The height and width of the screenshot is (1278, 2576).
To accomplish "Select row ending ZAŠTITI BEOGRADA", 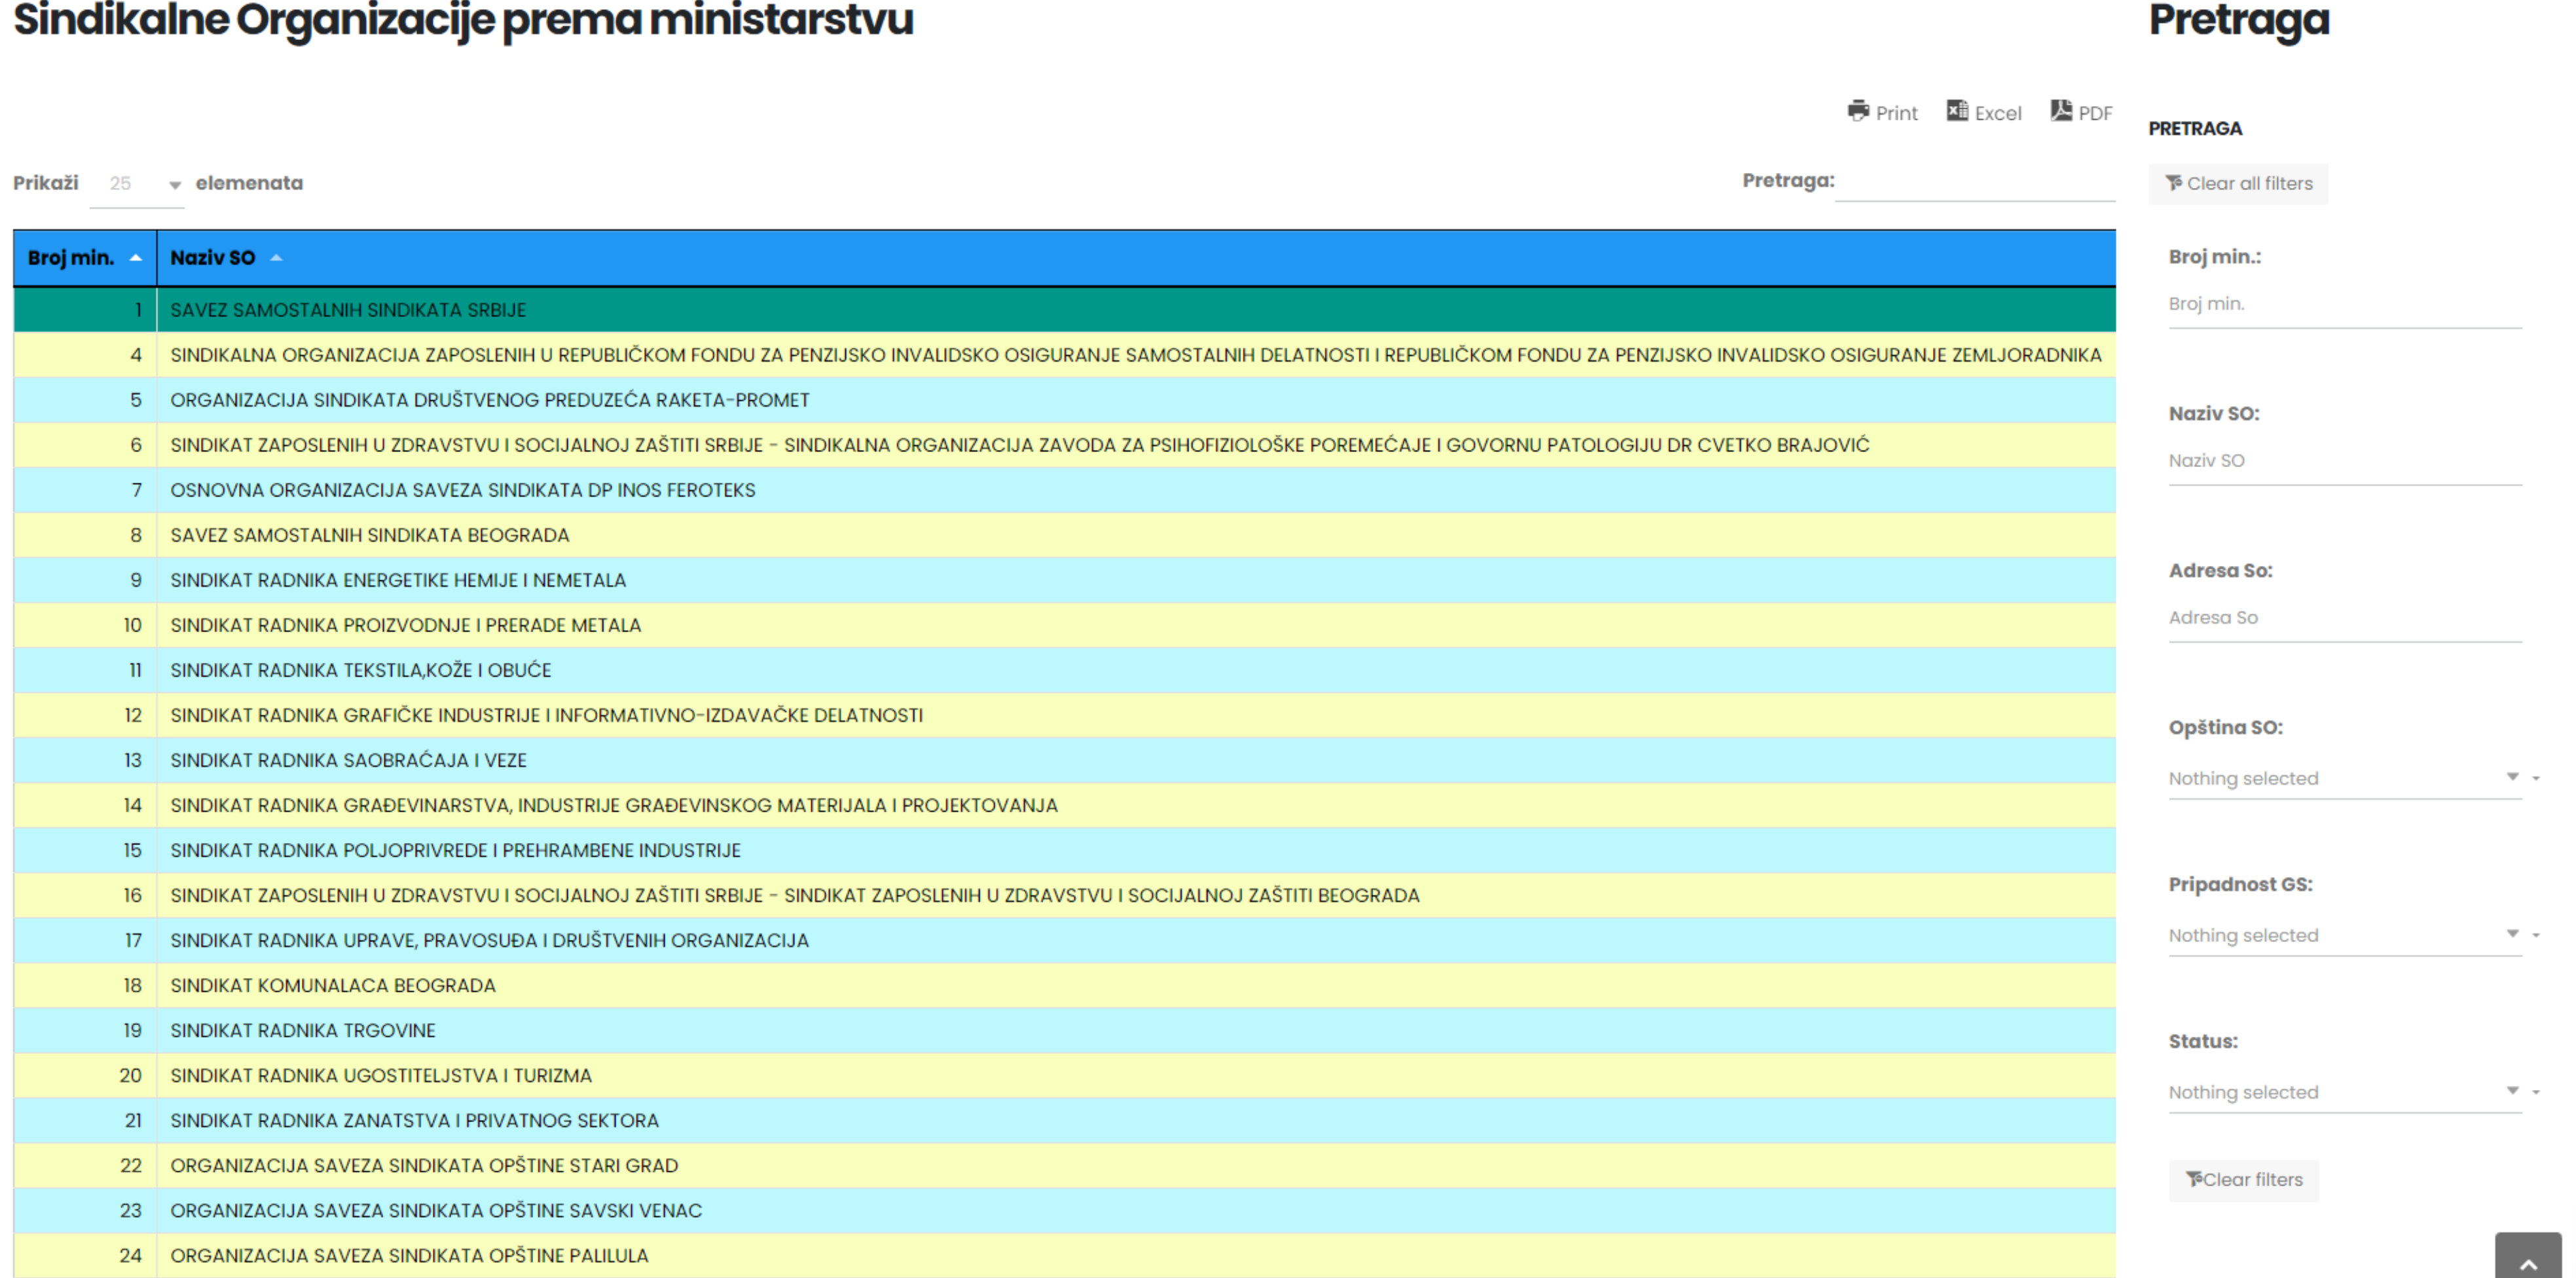I will pos(1065,895).
